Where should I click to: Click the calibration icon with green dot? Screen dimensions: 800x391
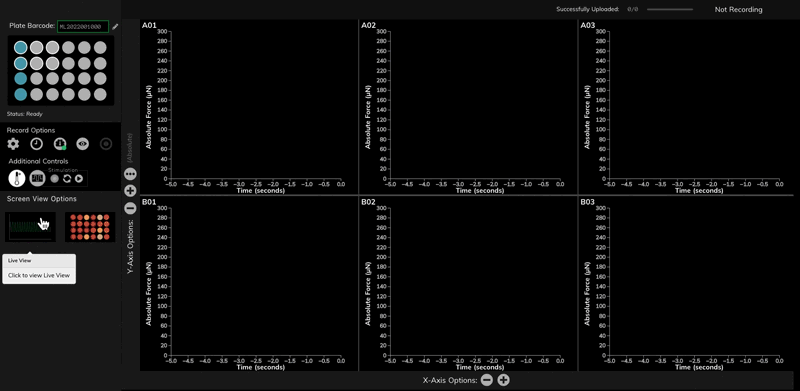tap(60, 144)
